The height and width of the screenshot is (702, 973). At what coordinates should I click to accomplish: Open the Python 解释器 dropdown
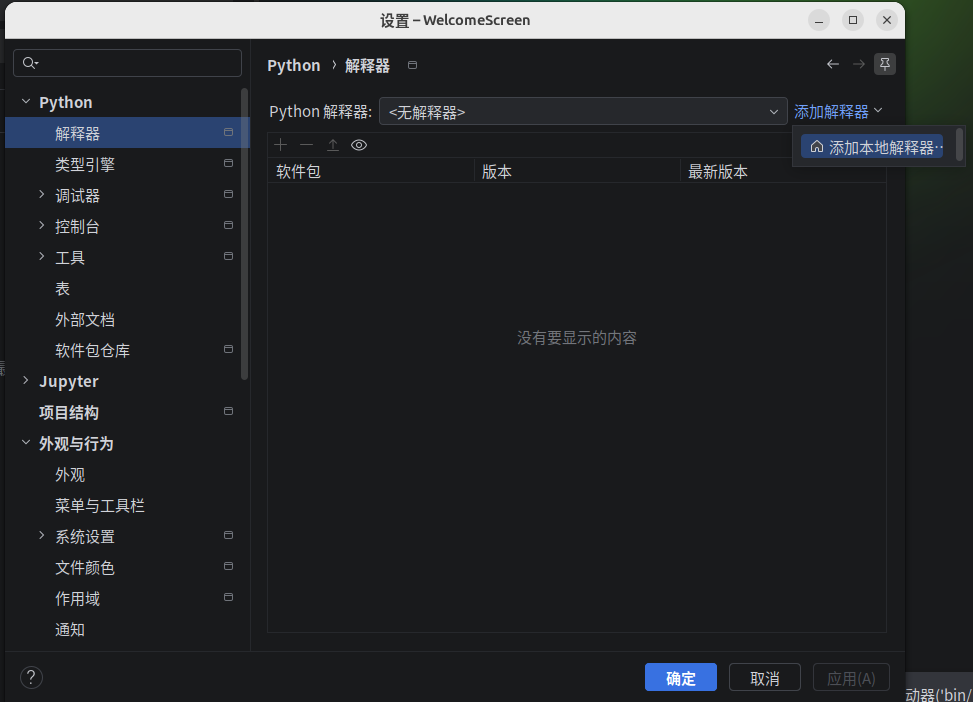coord(583,112)
